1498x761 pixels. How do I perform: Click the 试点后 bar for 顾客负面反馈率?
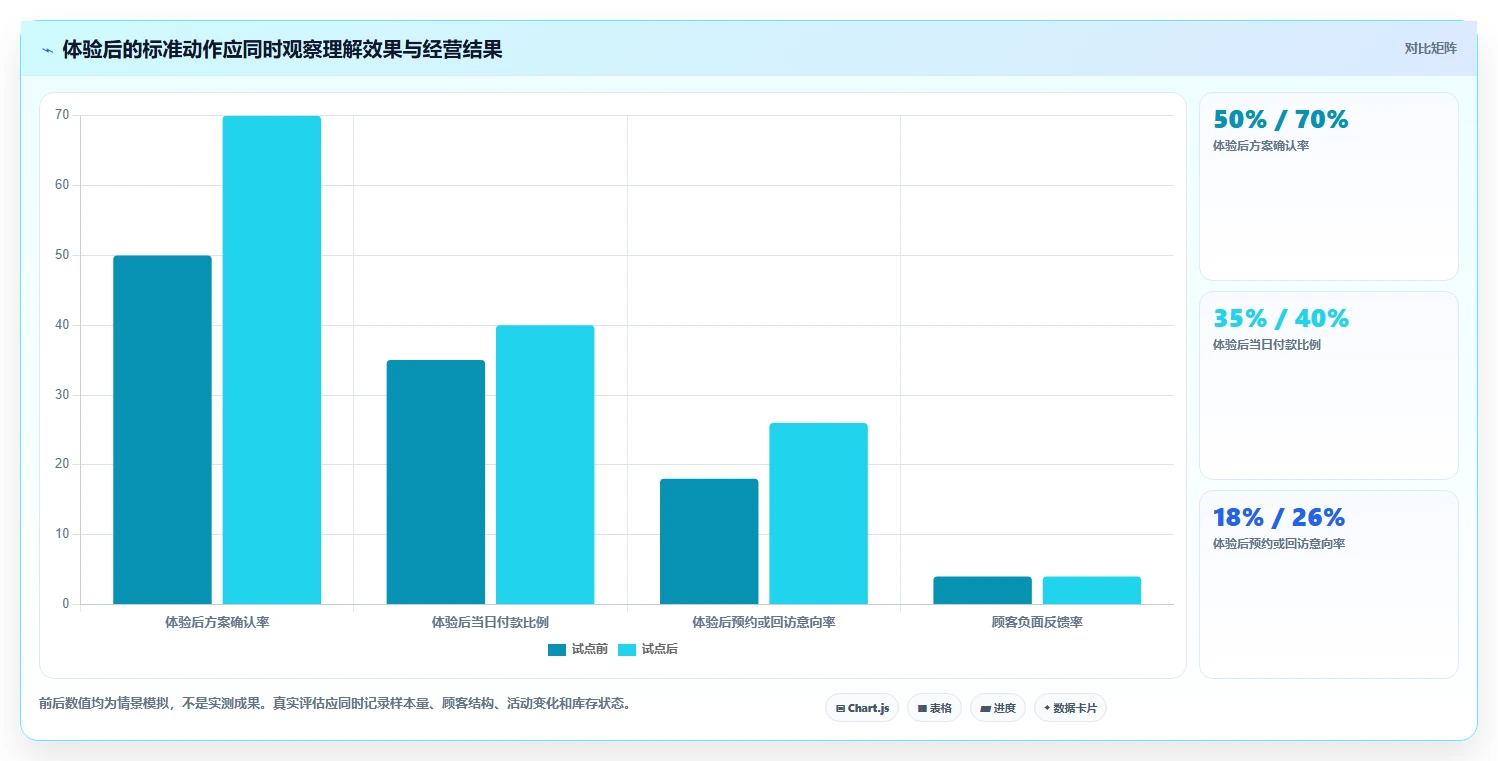click(x=1092, y=590)
